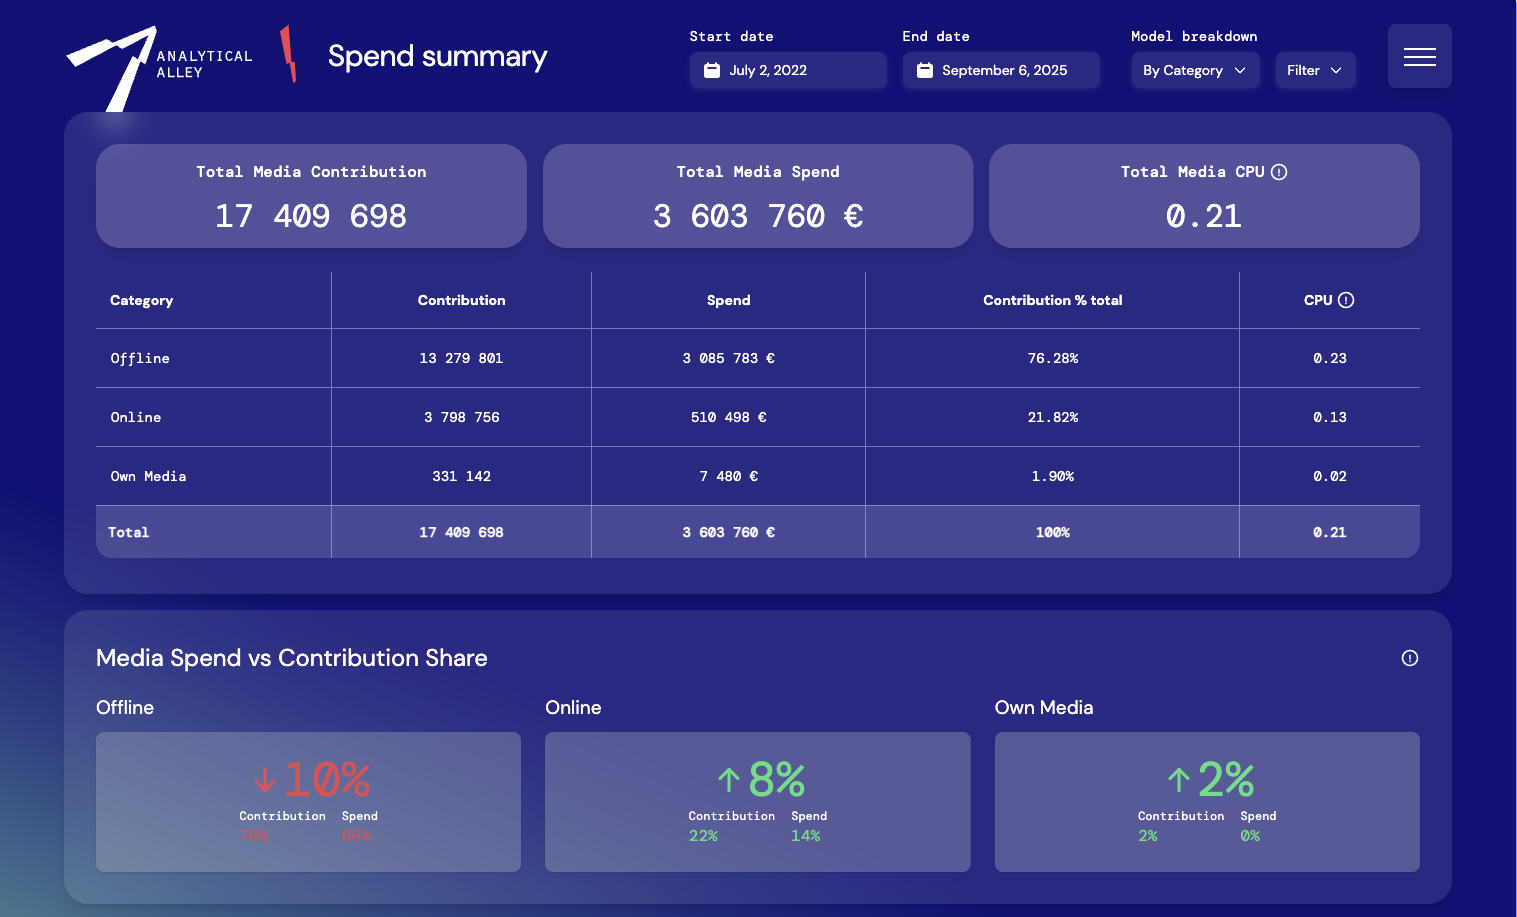Open the hamburger menu

[x=1419, y=57]
